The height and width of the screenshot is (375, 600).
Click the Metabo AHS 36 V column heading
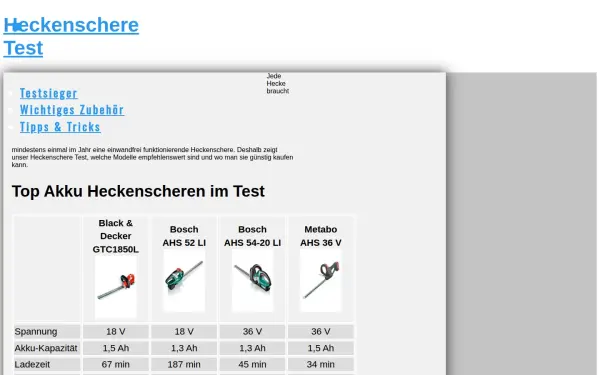tap(321, 236)
